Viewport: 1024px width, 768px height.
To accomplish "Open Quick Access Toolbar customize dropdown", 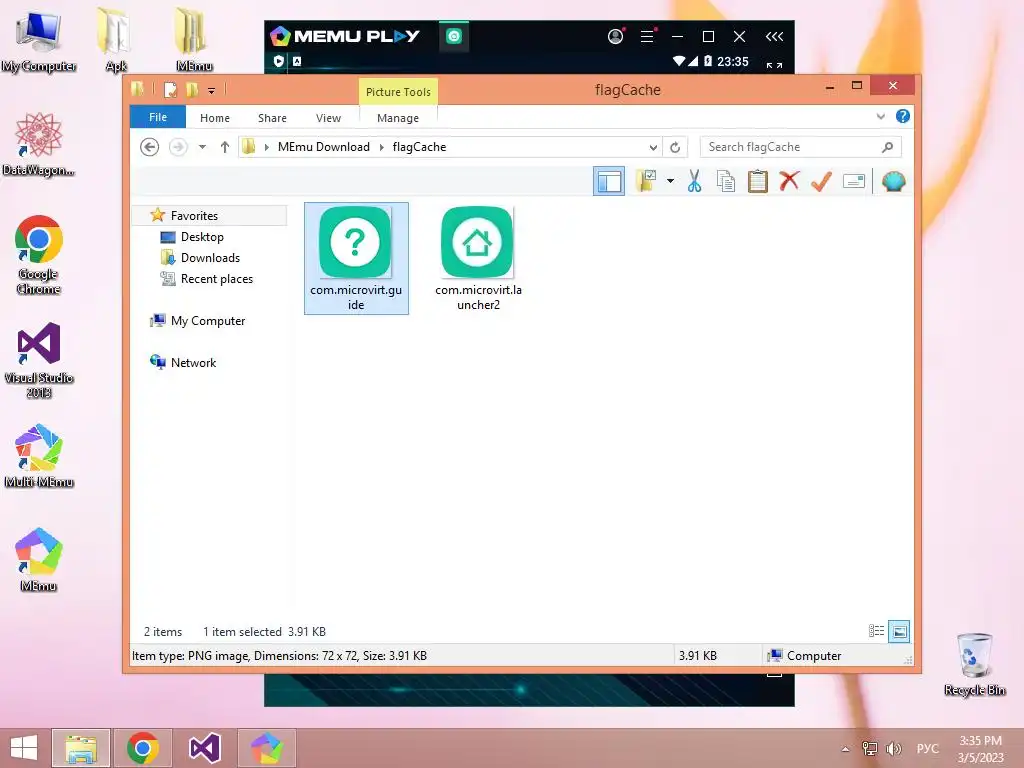I will [x=211, y=91].
